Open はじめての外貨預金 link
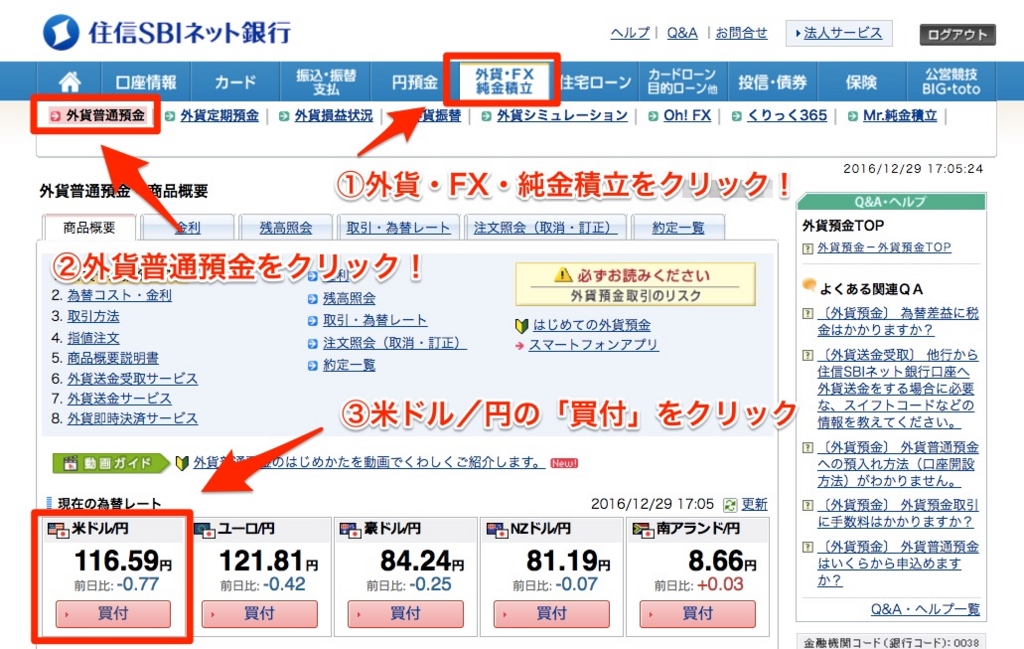The image size is (1024, 649). [x=592, y=325]
